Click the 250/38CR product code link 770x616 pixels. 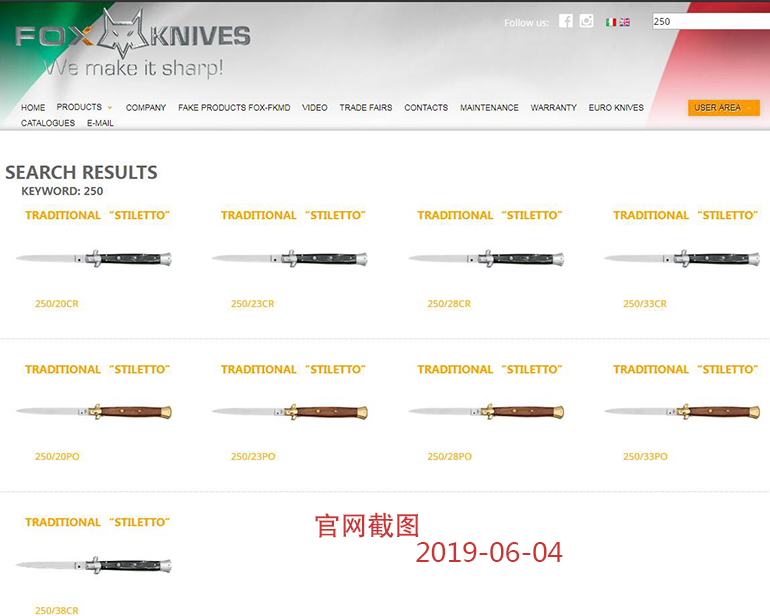pos(56,610)
